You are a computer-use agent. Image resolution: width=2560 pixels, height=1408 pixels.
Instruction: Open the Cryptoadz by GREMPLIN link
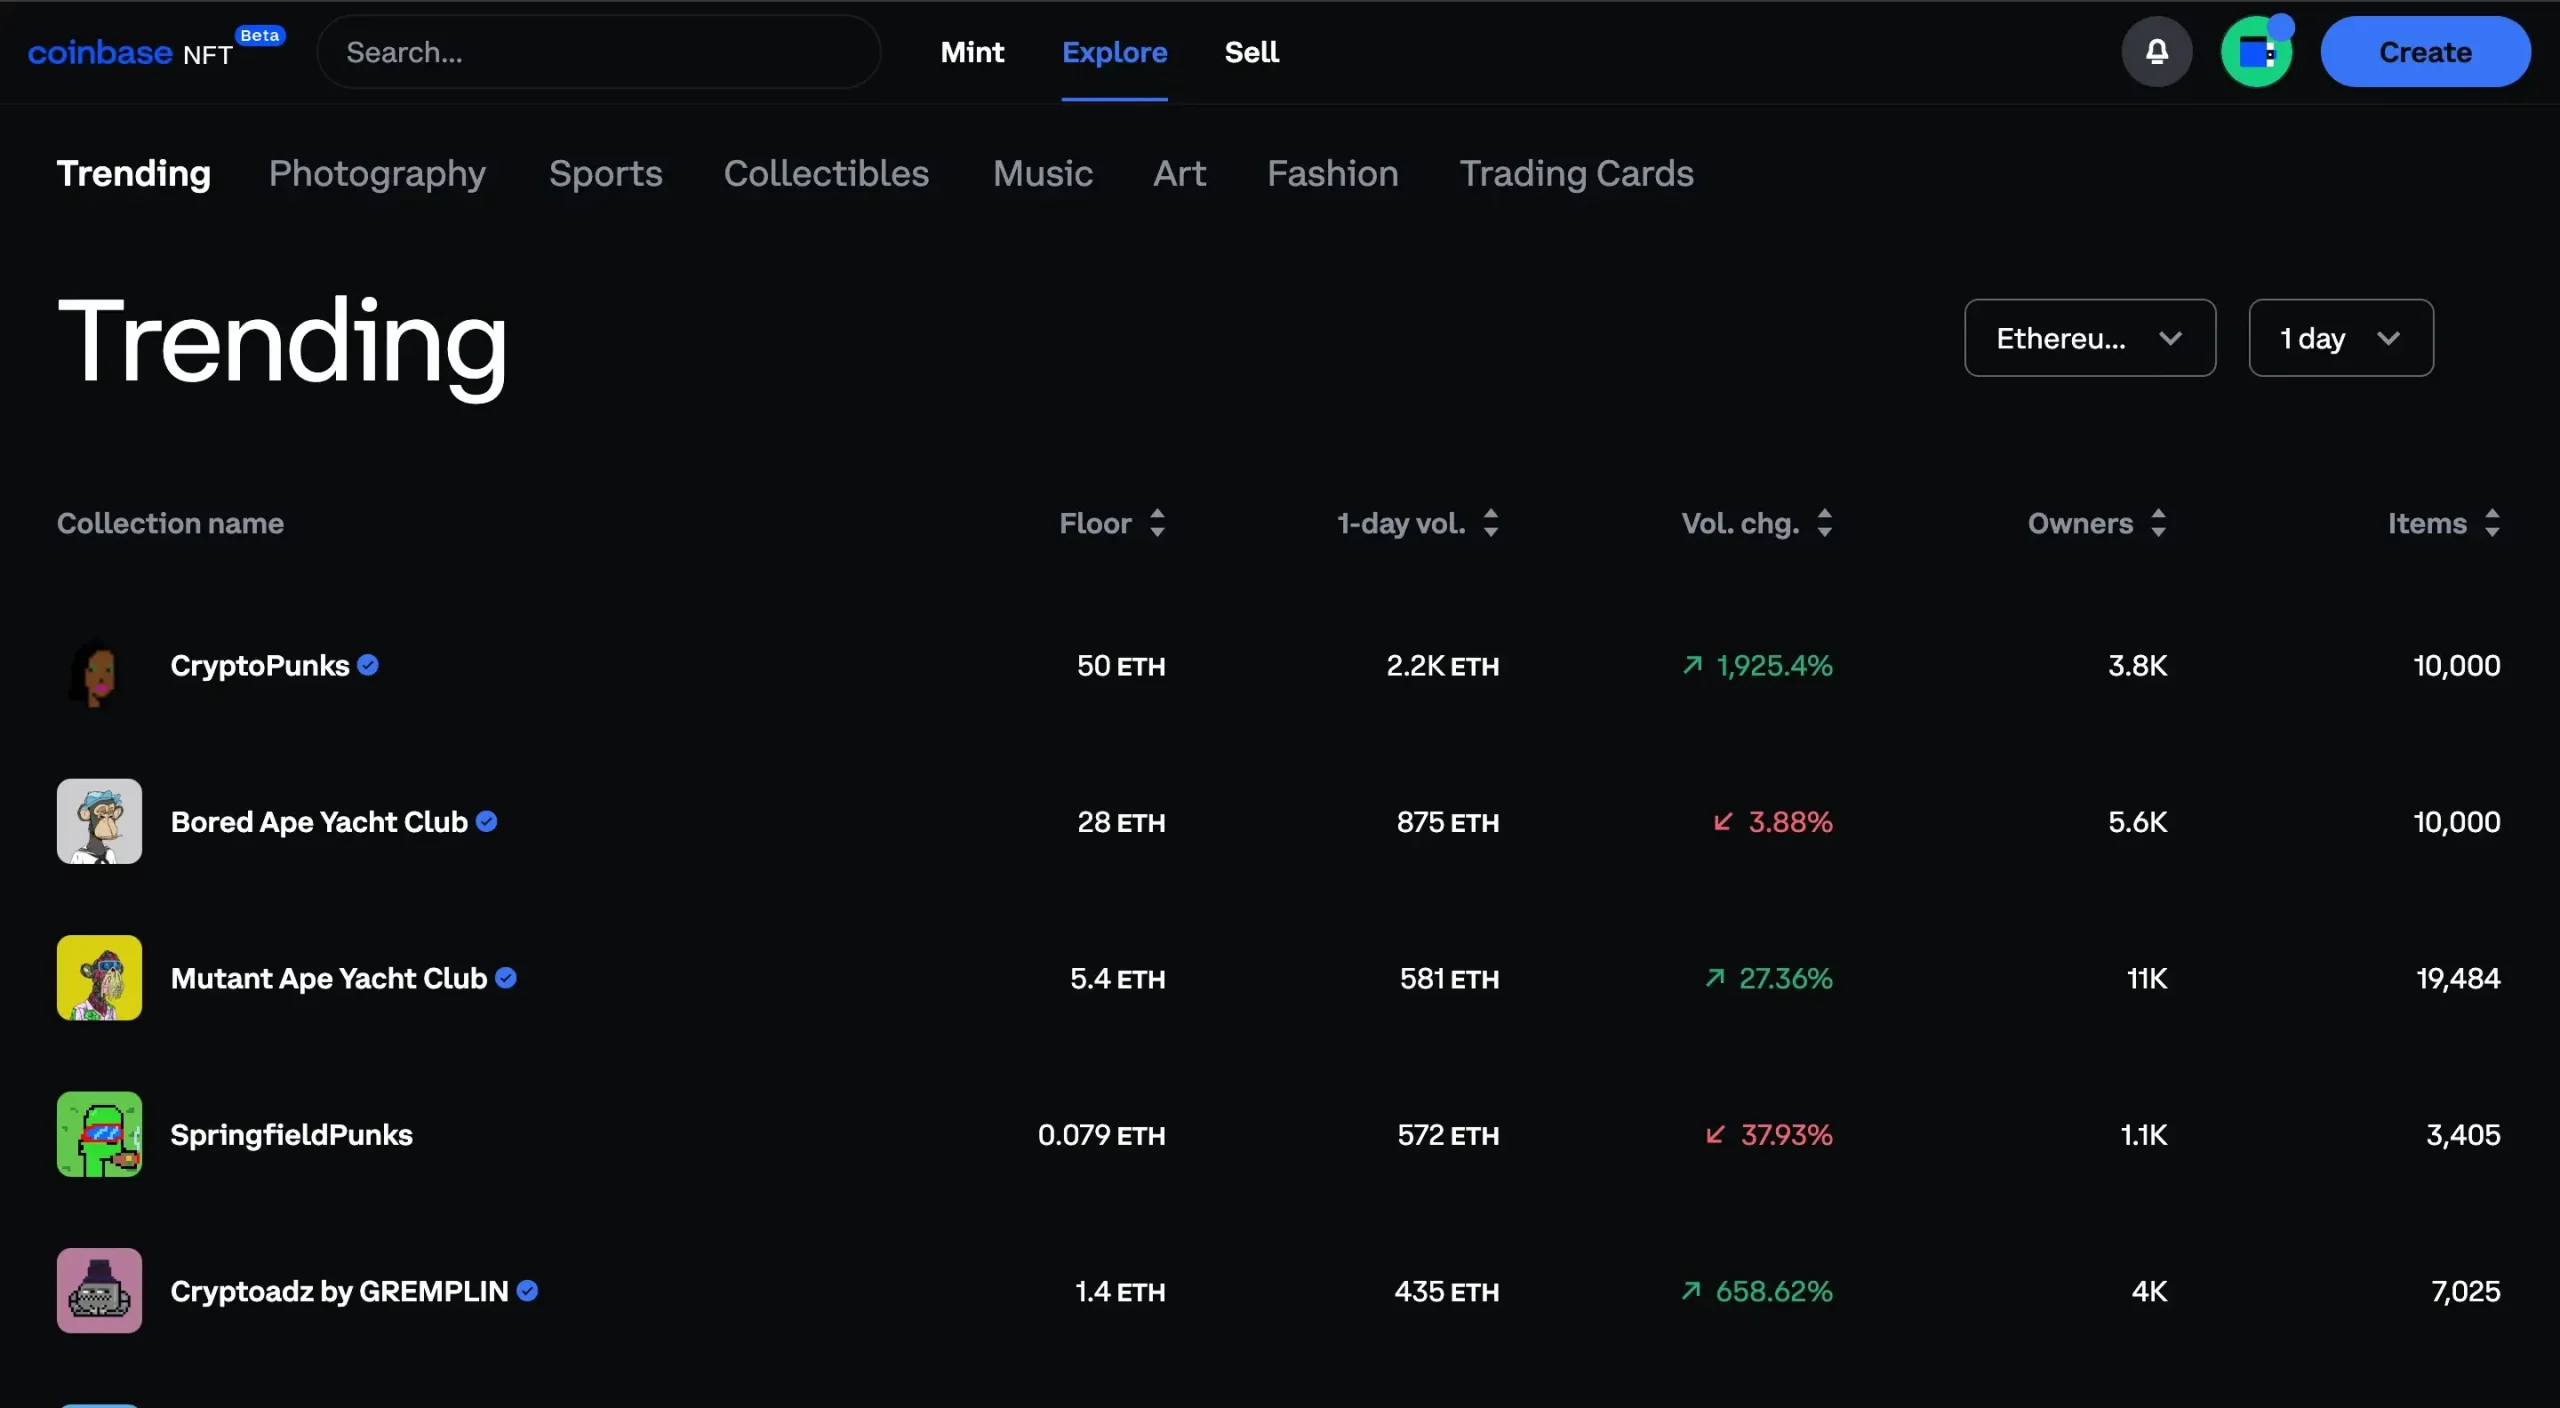pos(340,1291)
